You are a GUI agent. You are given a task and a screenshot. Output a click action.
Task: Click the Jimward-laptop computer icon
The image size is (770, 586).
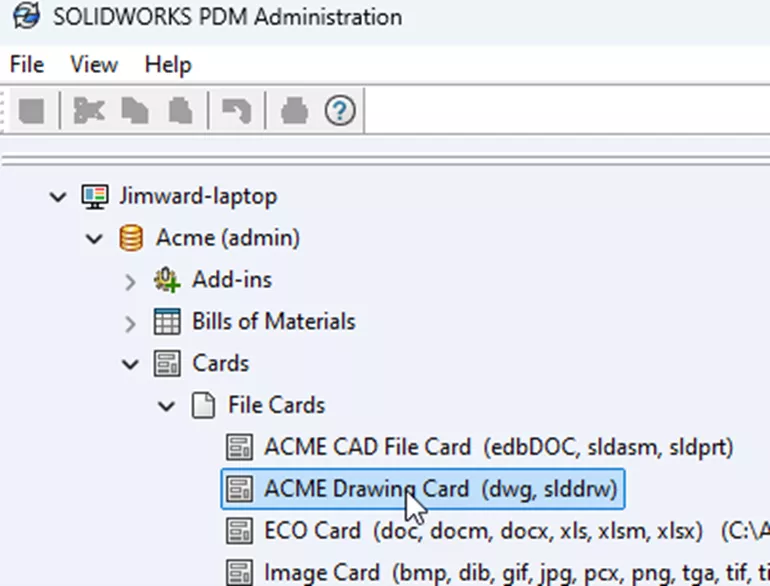pos(95,196)
